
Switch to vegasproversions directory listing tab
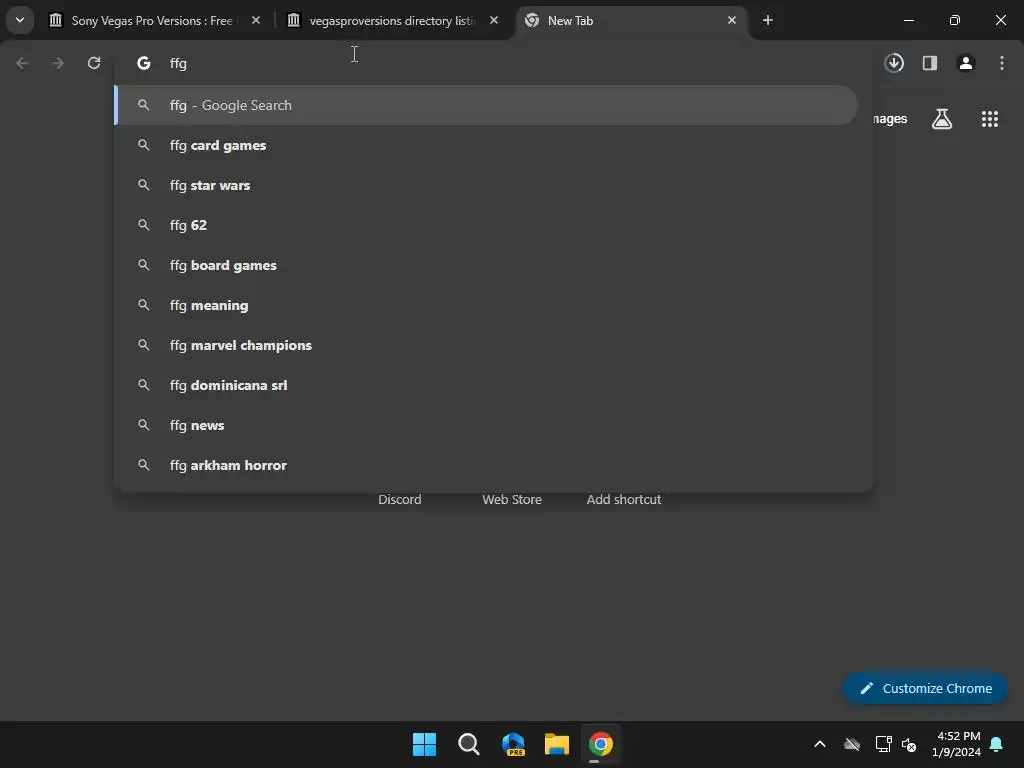392,20
